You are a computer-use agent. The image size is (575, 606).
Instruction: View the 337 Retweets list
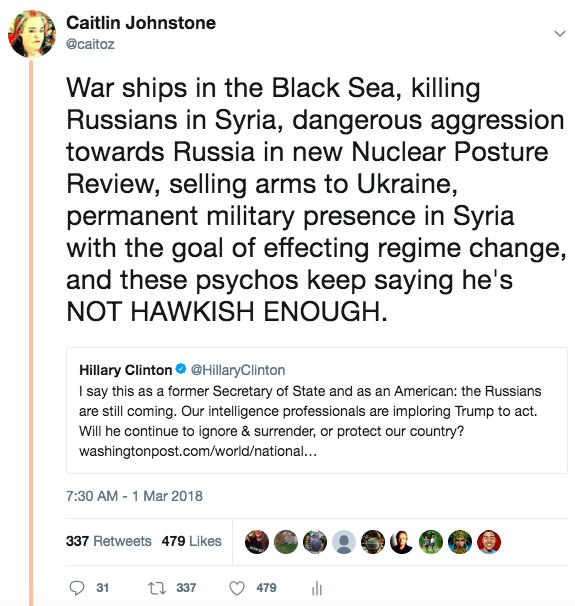pyautogui.click(x=109, y=541)
